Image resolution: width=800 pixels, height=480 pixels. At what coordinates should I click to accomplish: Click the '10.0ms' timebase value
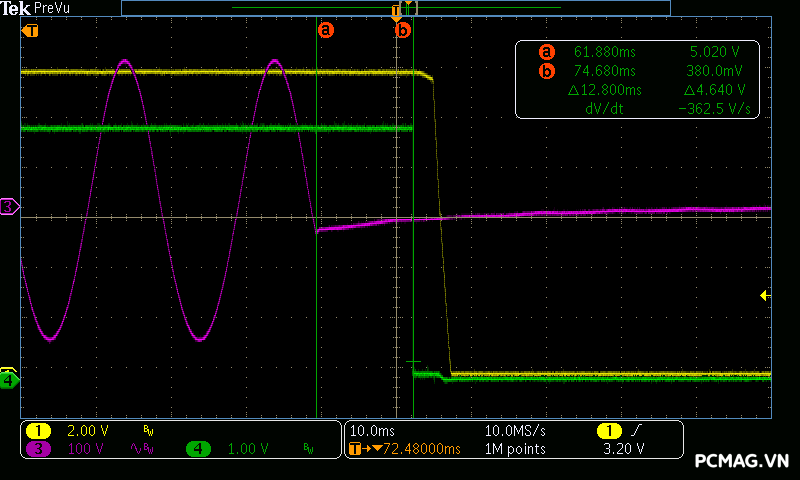click(x=372, y=432)
